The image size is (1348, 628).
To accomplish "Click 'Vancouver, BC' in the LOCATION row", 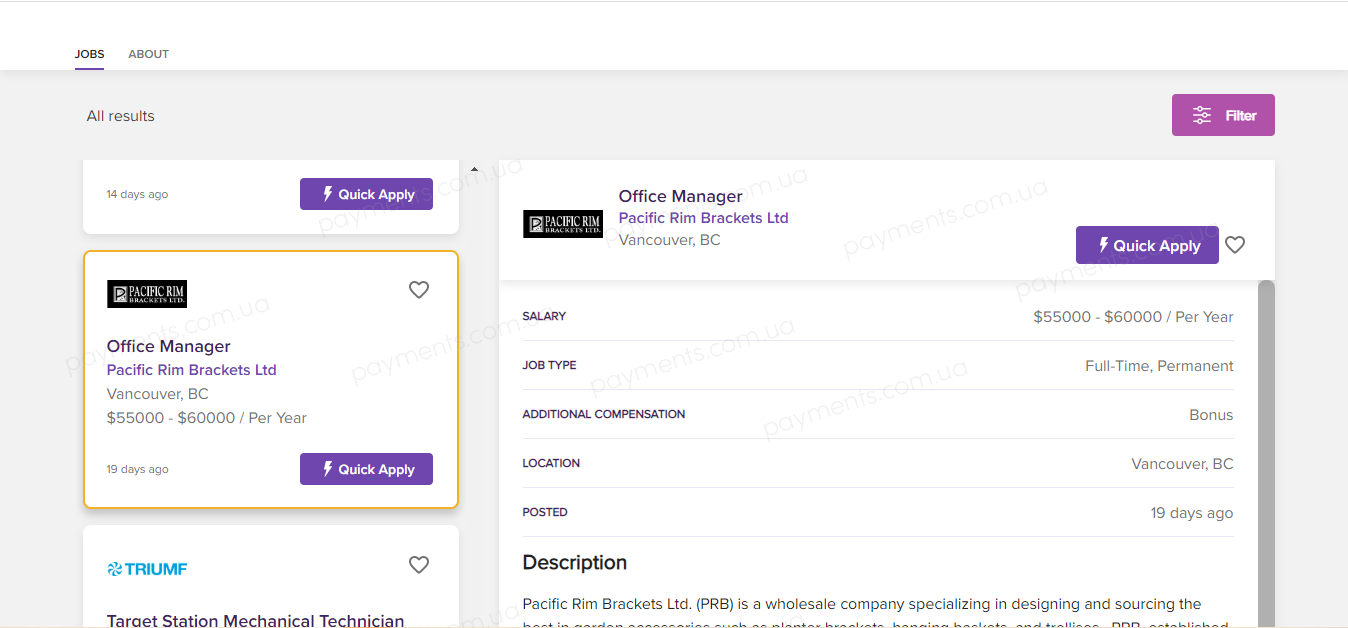I will pos(1182,464).
